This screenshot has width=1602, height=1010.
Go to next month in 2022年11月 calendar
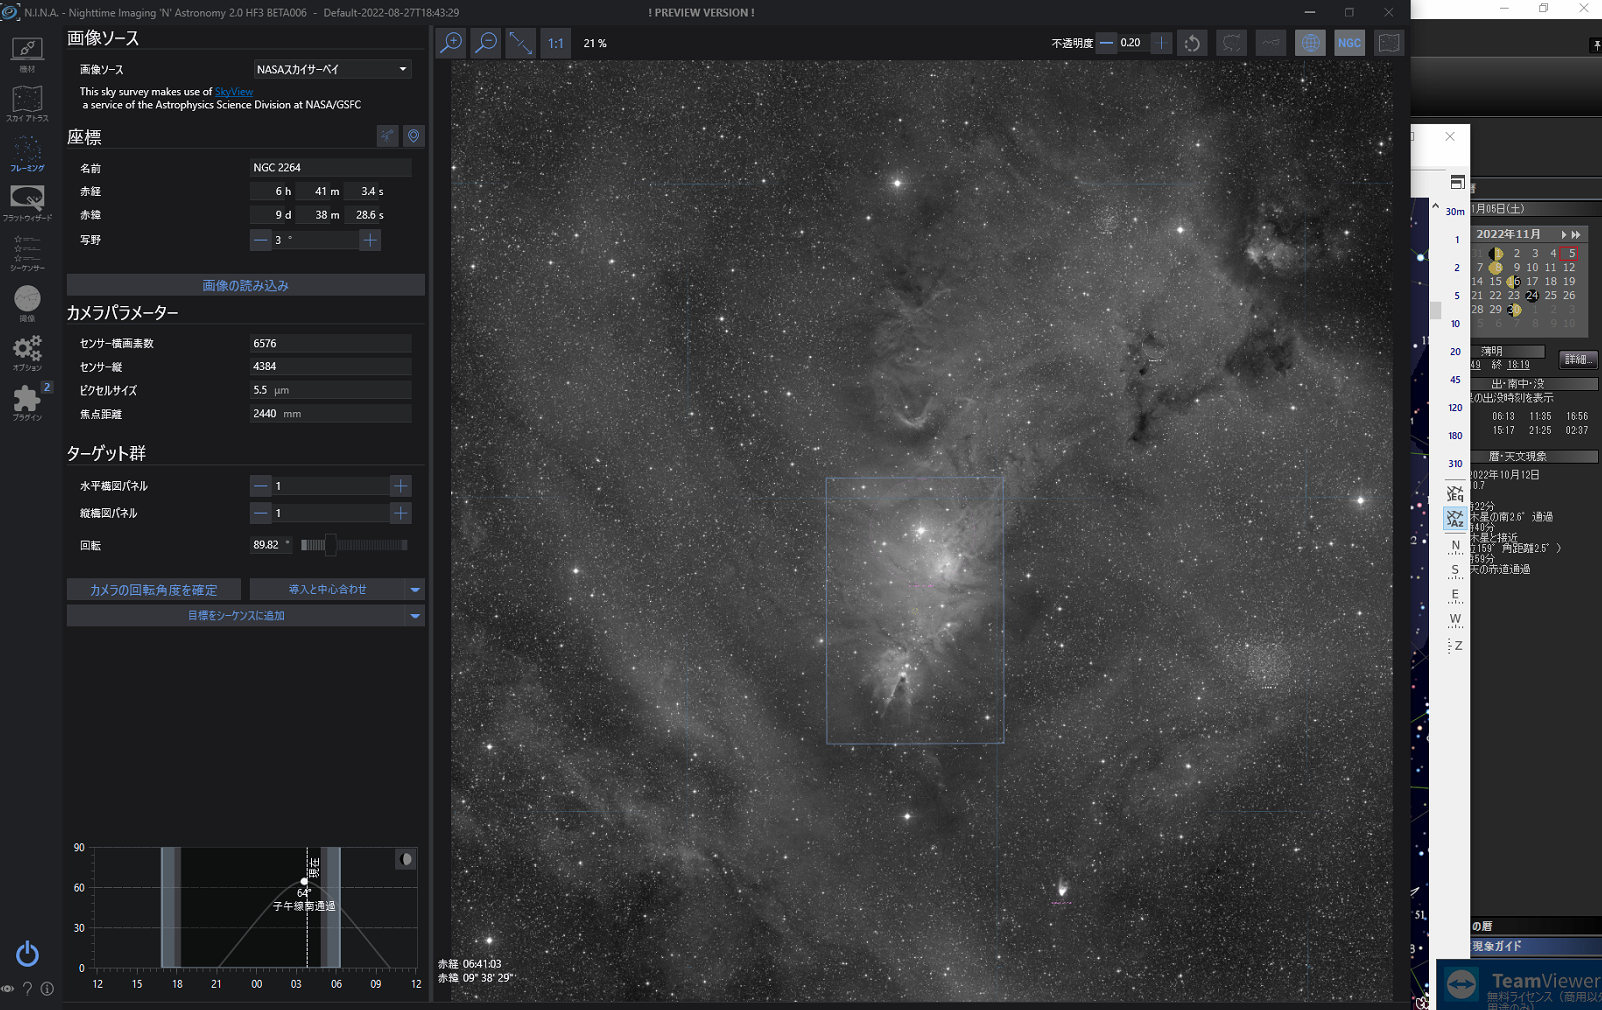(x=1564, y=234)
